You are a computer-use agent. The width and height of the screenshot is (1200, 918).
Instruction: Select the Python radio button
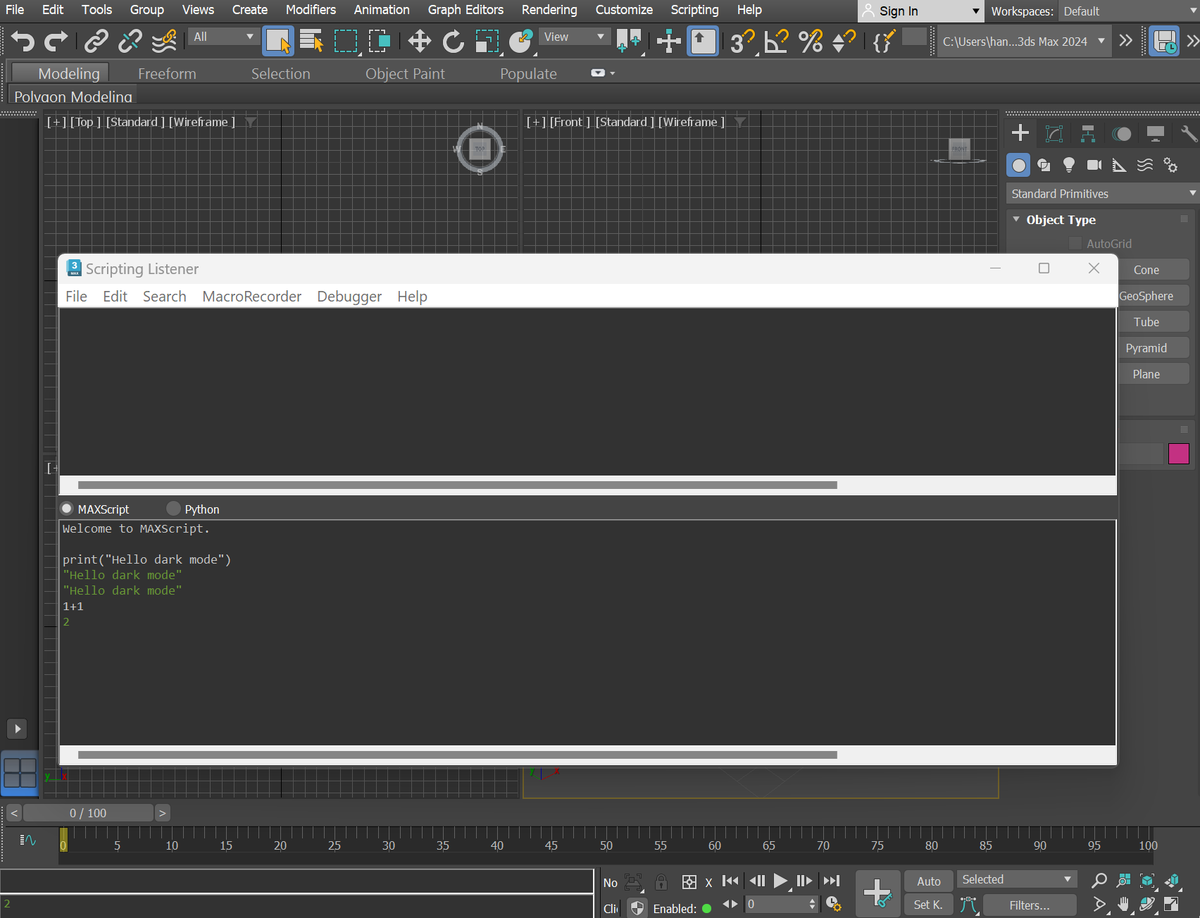click(x=173, y=509)
